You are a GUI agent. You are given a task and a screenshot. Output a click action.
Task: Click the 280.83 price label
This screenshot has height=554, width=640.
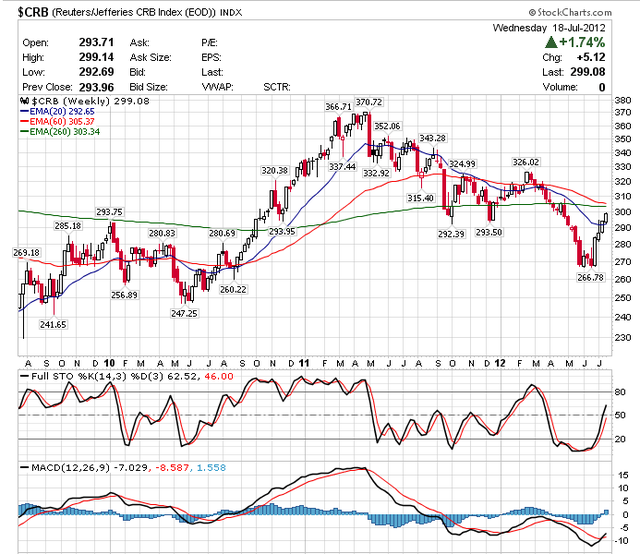pos(162,233)
